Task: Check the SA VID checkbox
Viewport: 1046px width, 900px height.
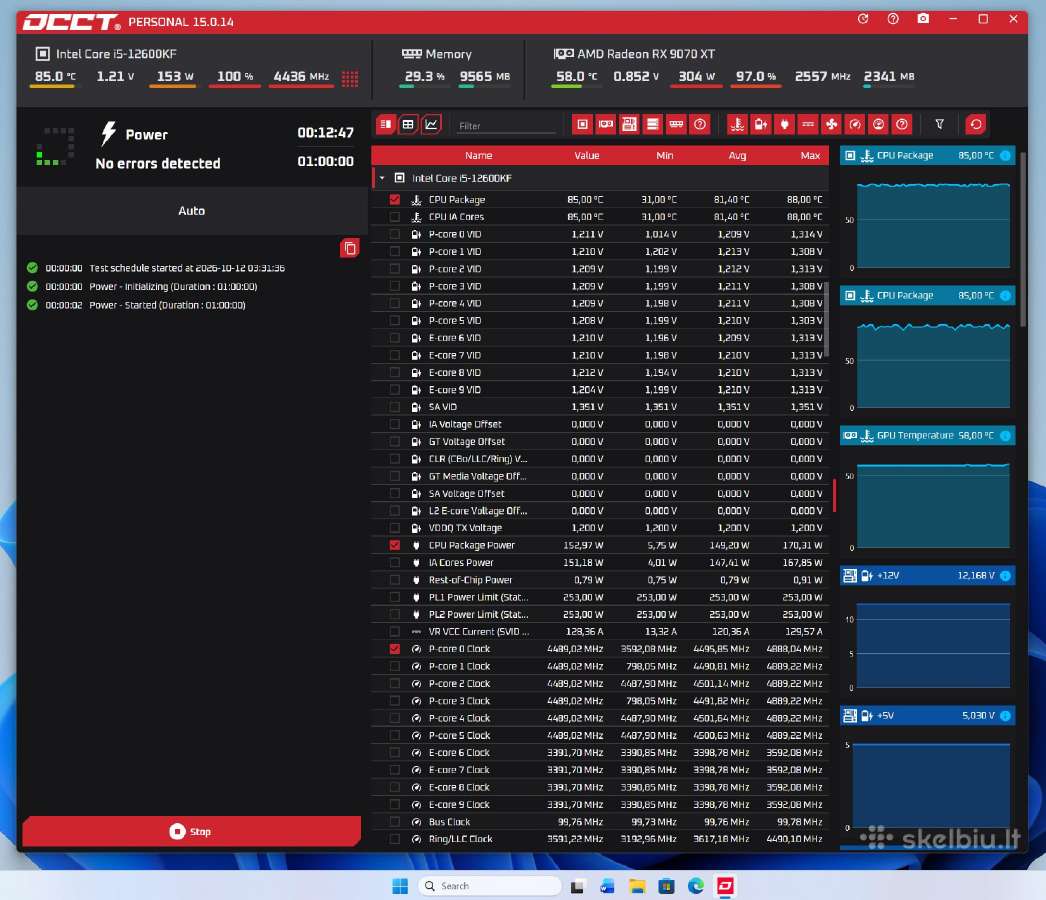Action: [x=395, y=407]
